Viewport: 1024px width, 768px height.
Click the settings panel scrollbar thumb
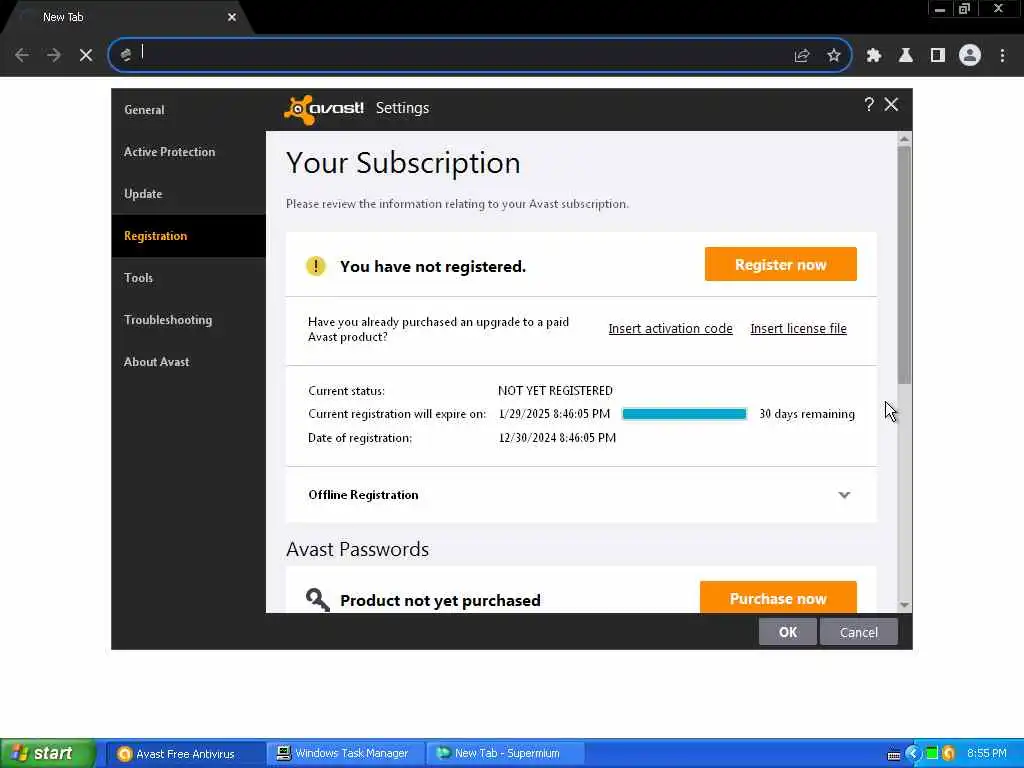click(904, 264)
